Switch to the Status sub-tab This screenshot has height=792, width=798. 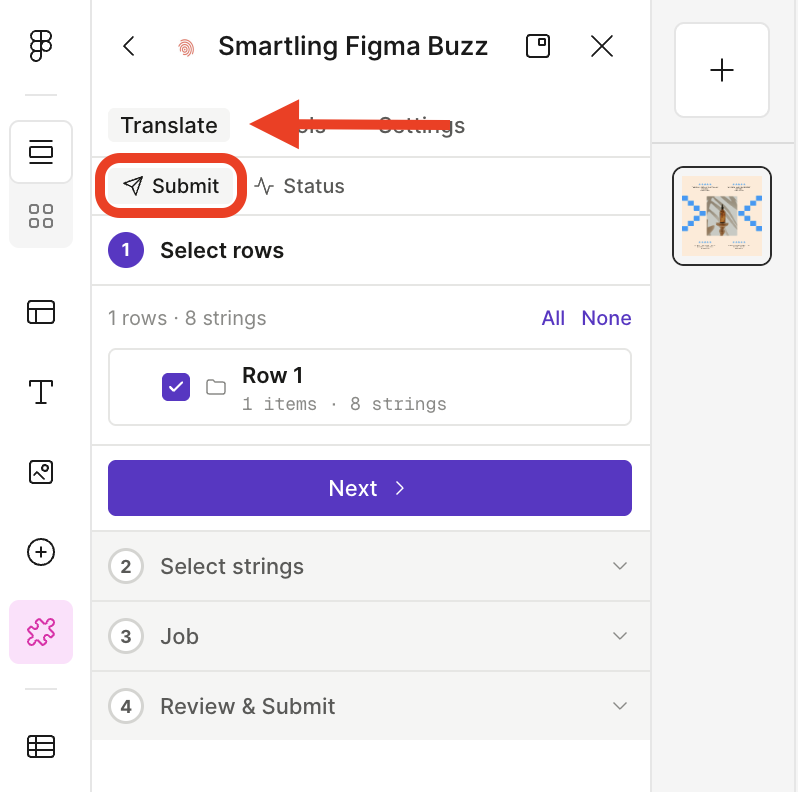click(300, 186)
